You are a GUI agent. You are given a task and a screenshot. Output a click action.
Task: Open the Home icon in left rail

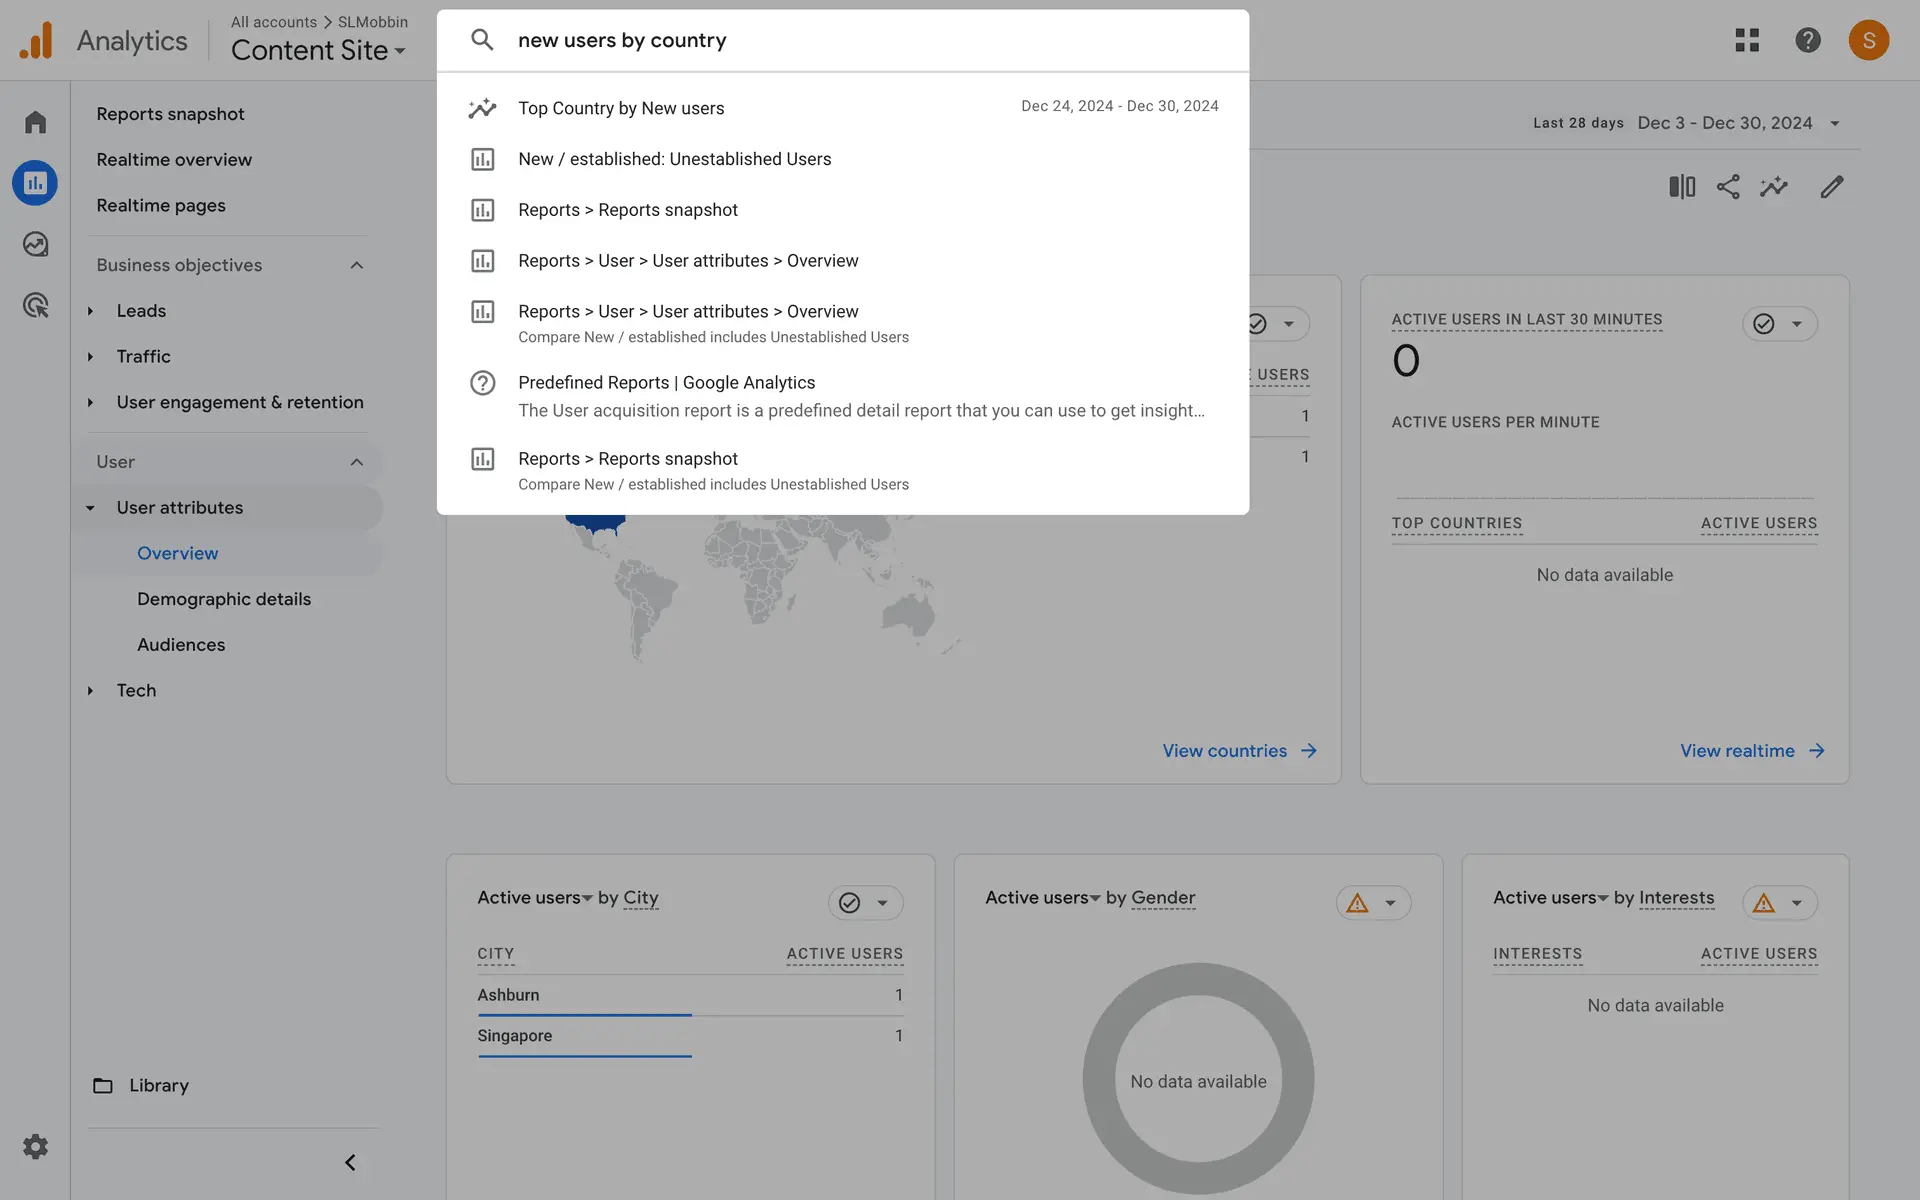35,122
